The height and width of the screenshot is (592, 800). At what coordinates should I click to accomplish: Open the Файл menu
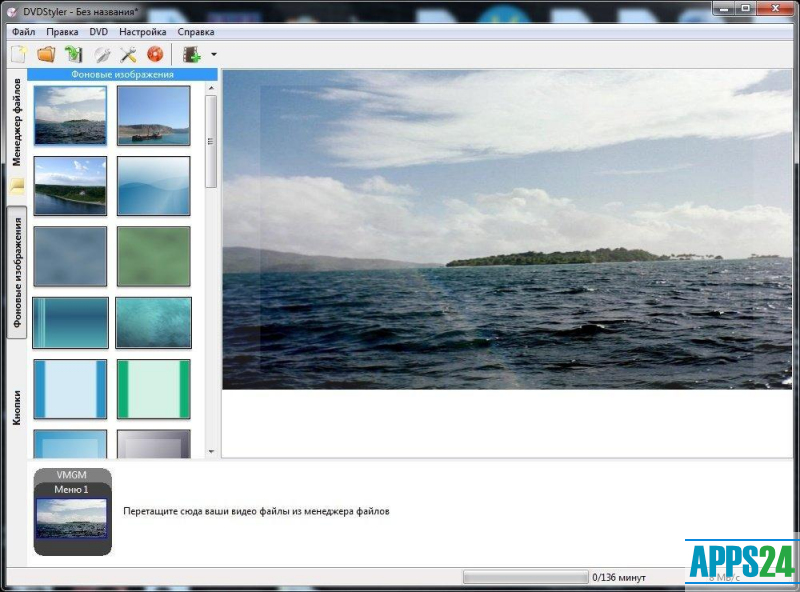pyautogui.click(x=24, y=32)
